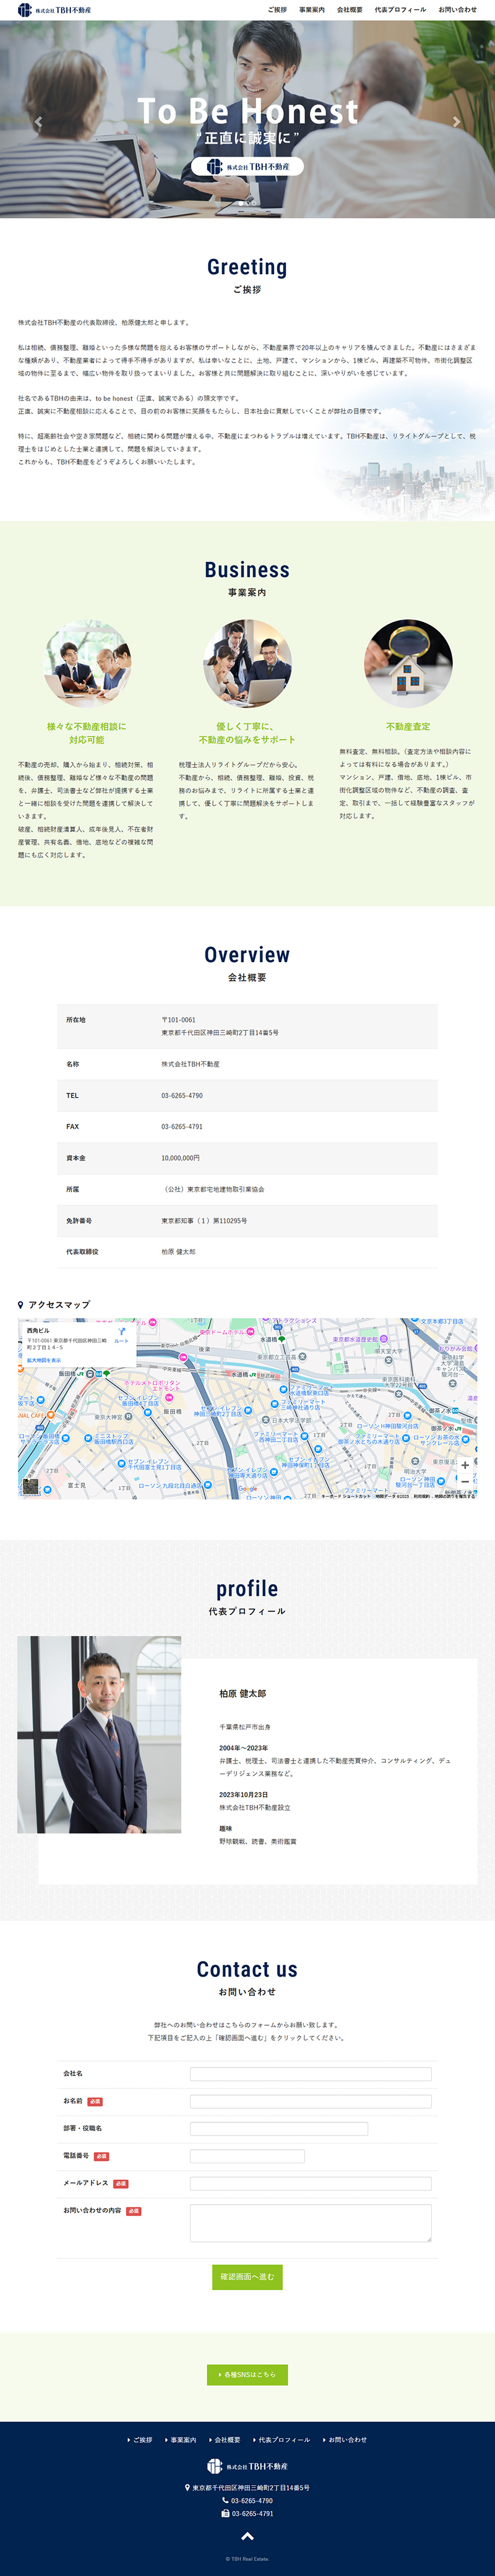Click the 様々な不動産相談に対応可能 heading
This screenshot has width=495, height=2576.
(87, 733)
